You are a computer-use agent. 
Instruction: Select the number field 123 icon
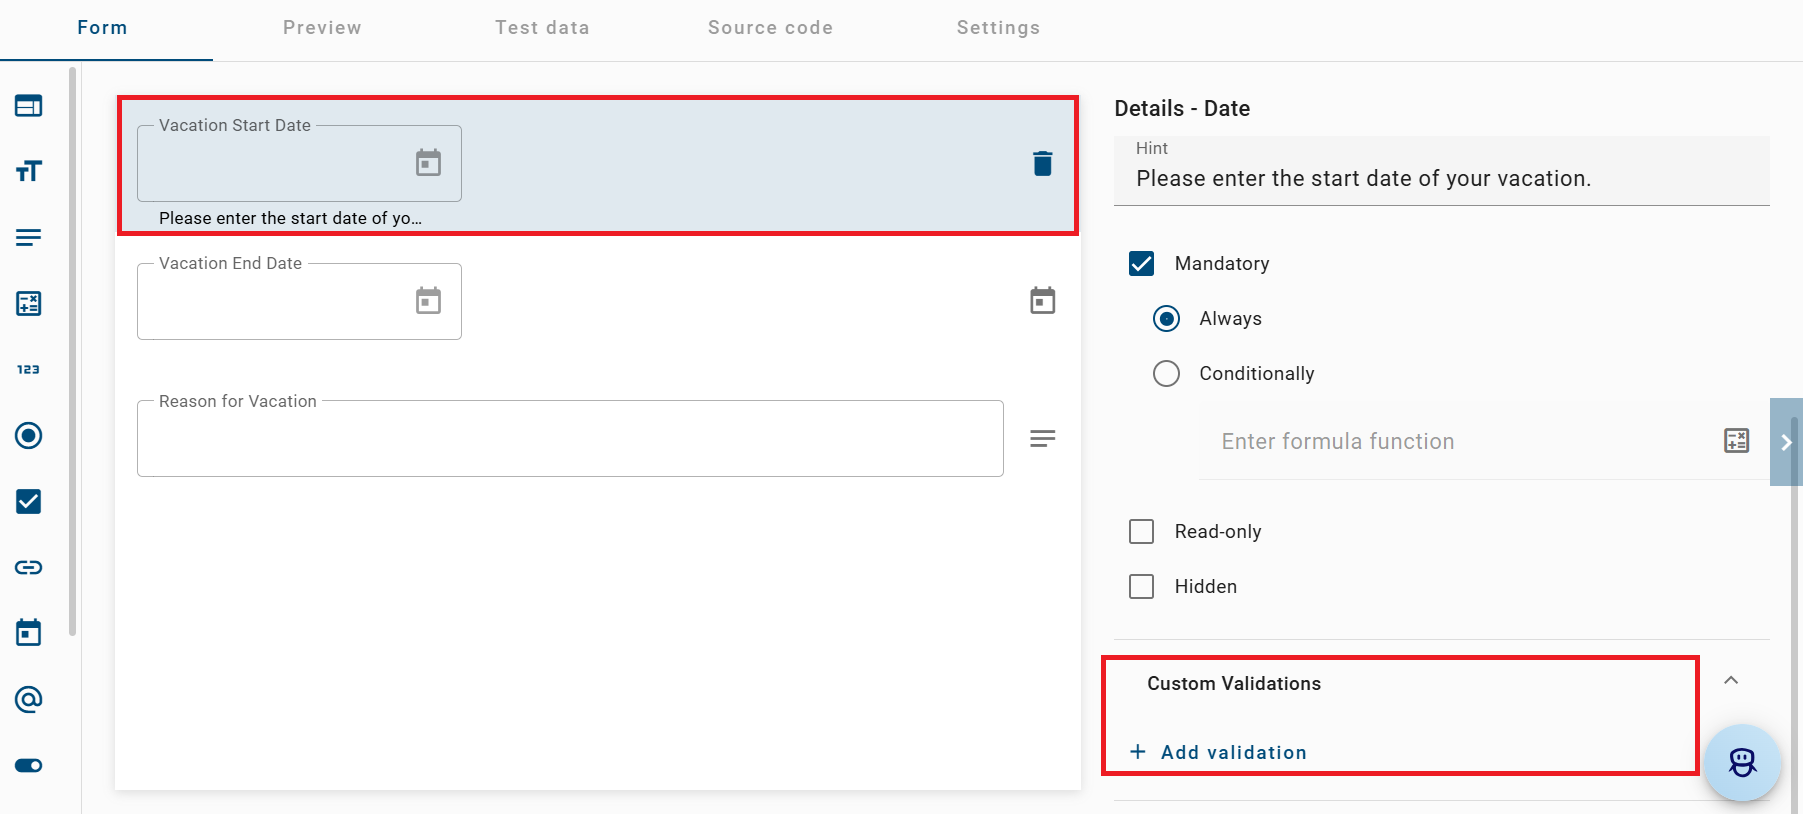click(28, 369)
